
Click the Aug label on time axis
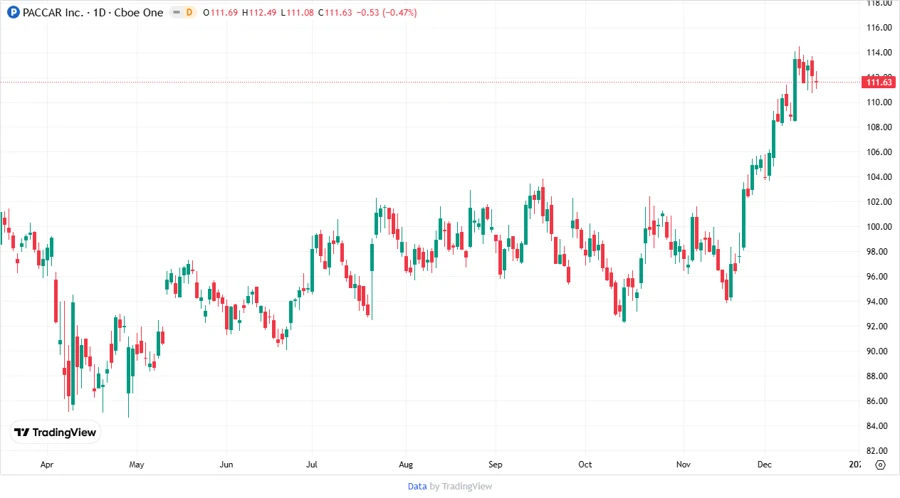click(406, 465)
